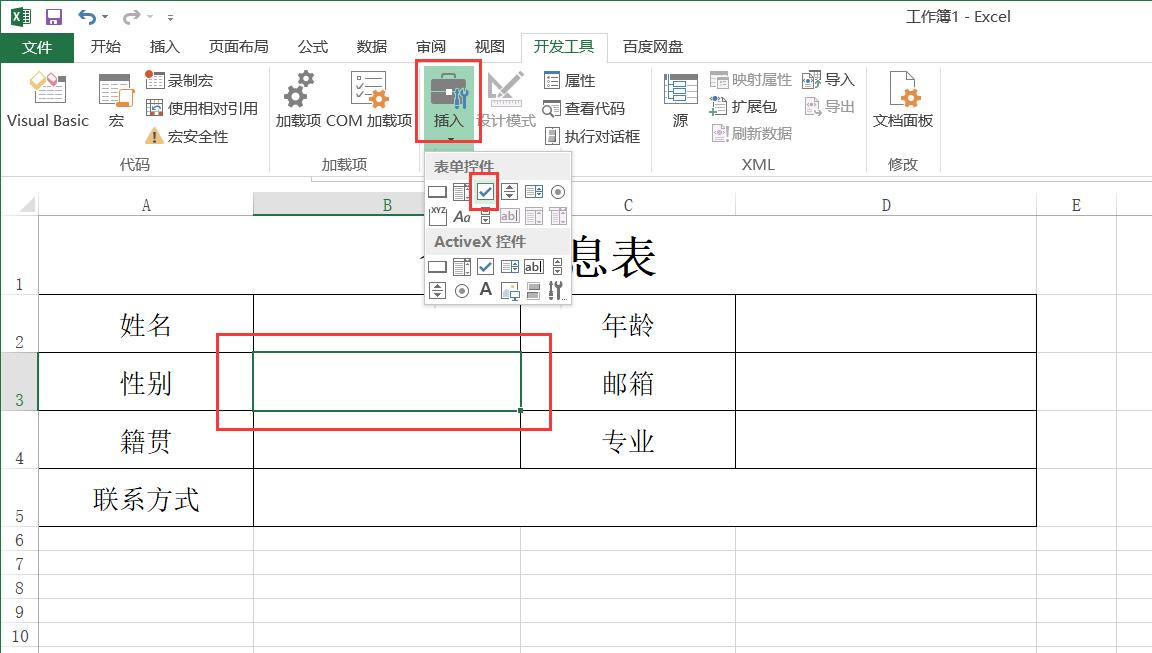Insert a form control Group Box
The width and height of the screenshot is (1152, 653).
[x=437, y=216]
